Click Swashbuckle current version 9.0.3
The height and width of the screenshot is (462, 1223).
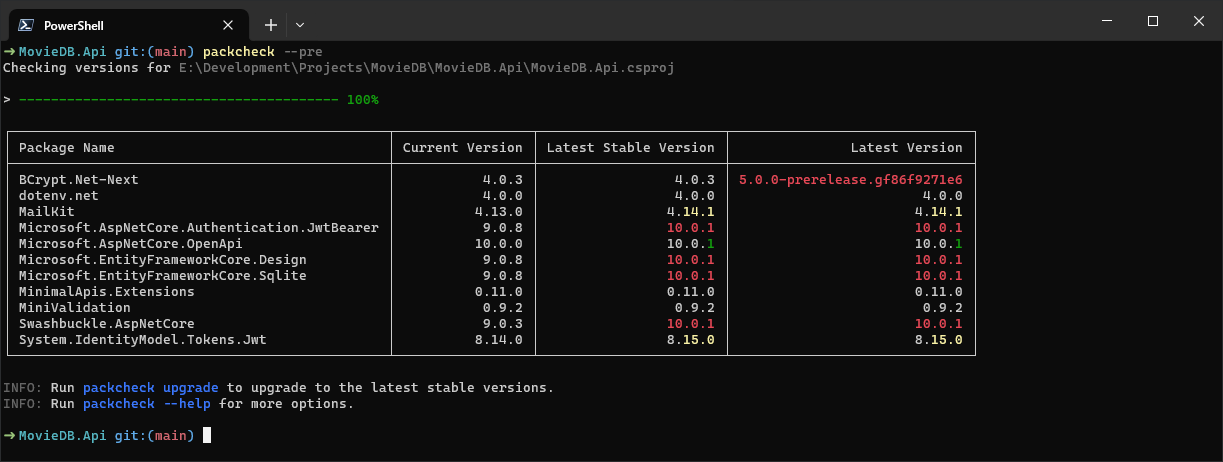click(x=503, y=324)
